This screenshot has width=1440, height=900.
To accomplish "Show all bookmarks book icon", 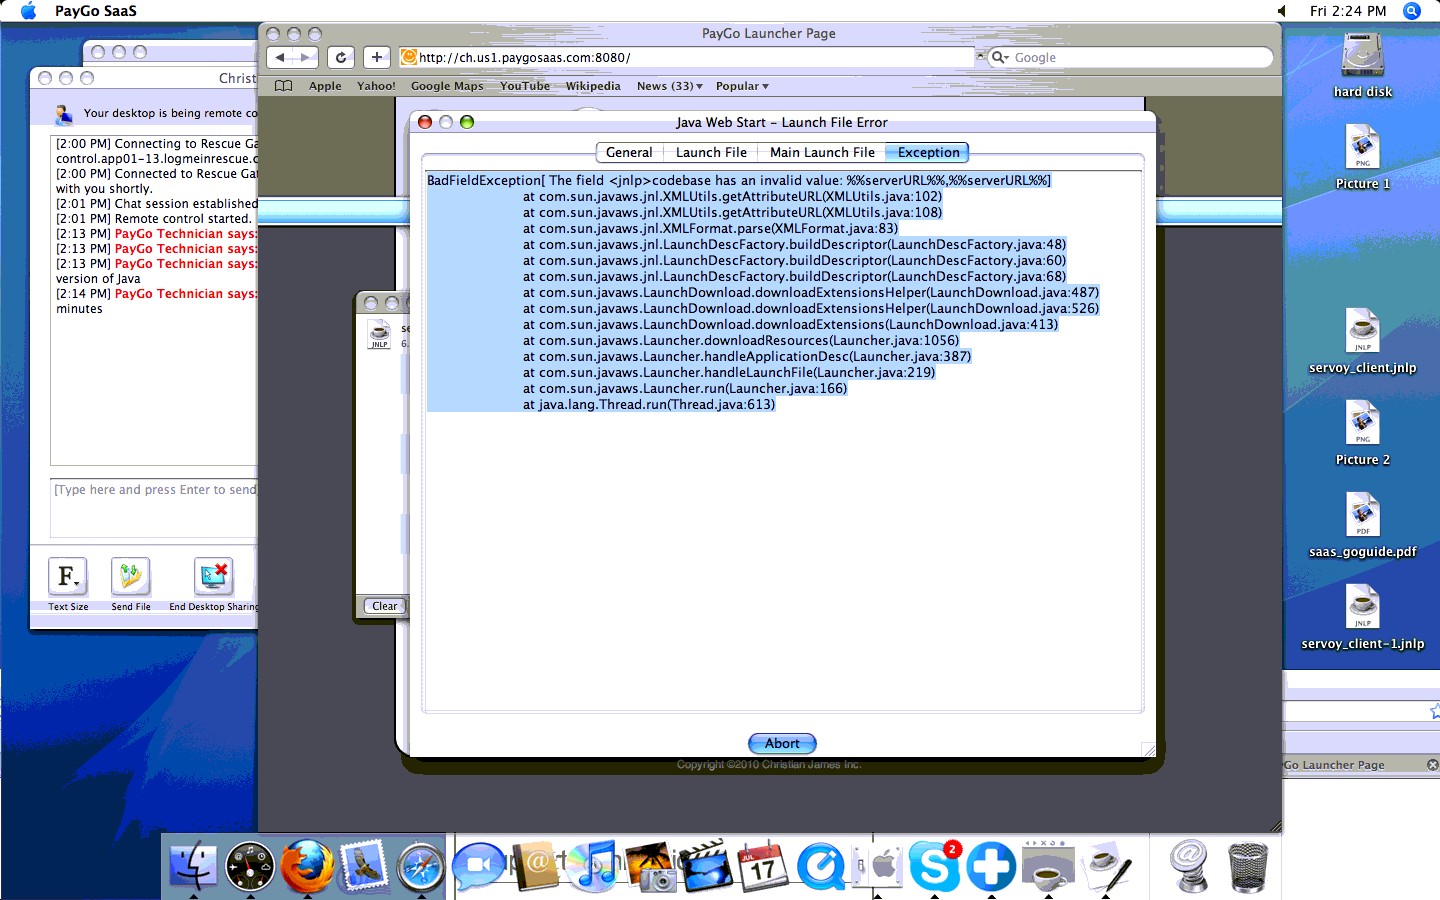I will (284, 86).
